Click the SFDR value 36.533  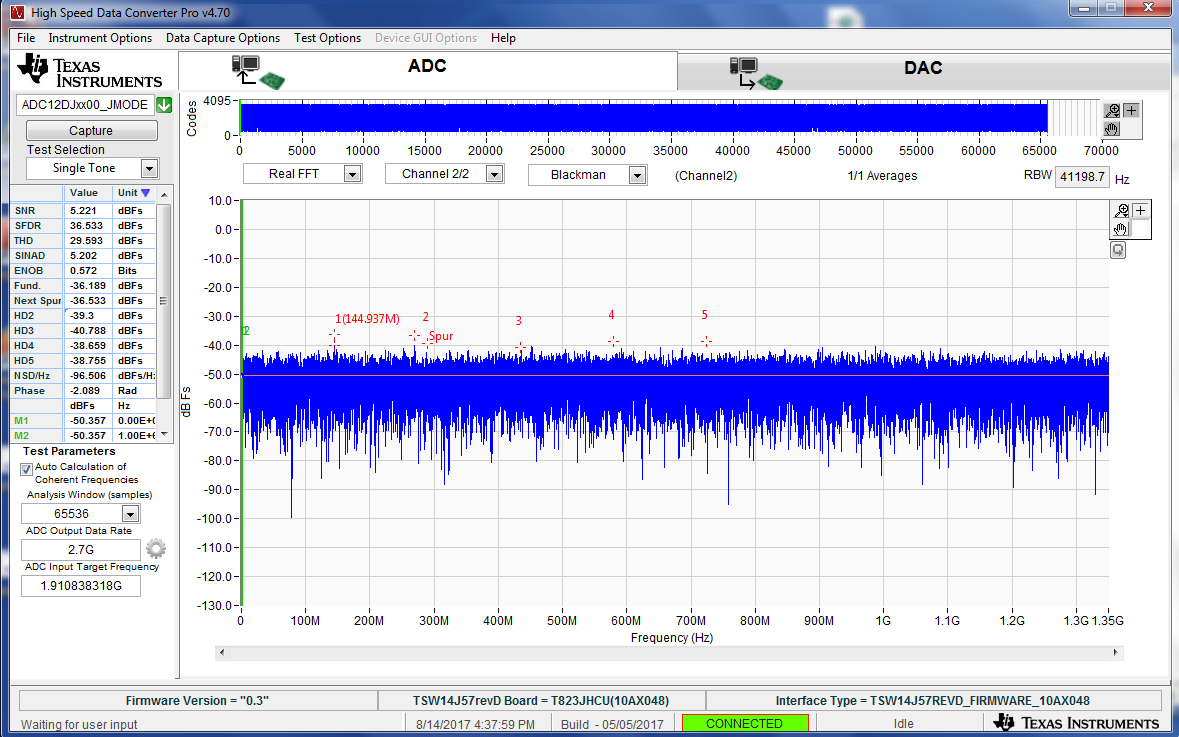(x=86, y=226)
